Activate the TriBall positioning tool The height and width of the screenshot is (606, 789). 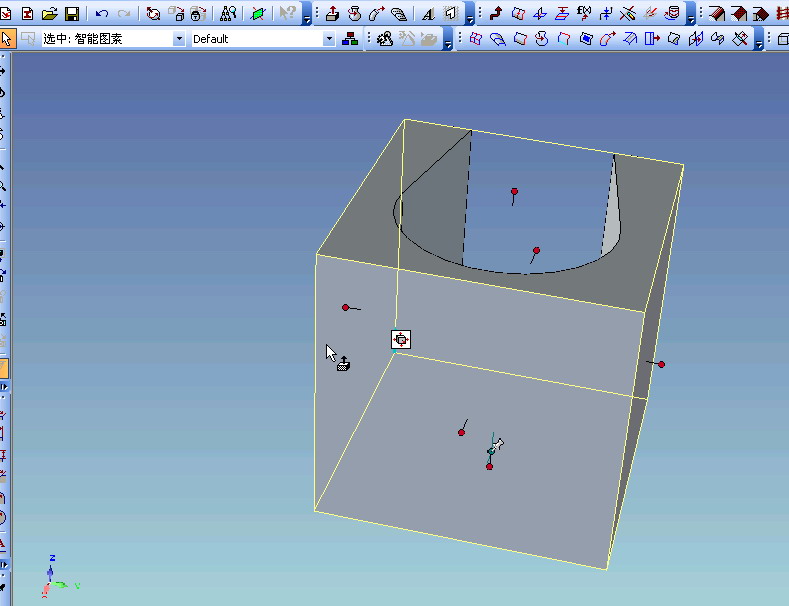click(153, 13)
